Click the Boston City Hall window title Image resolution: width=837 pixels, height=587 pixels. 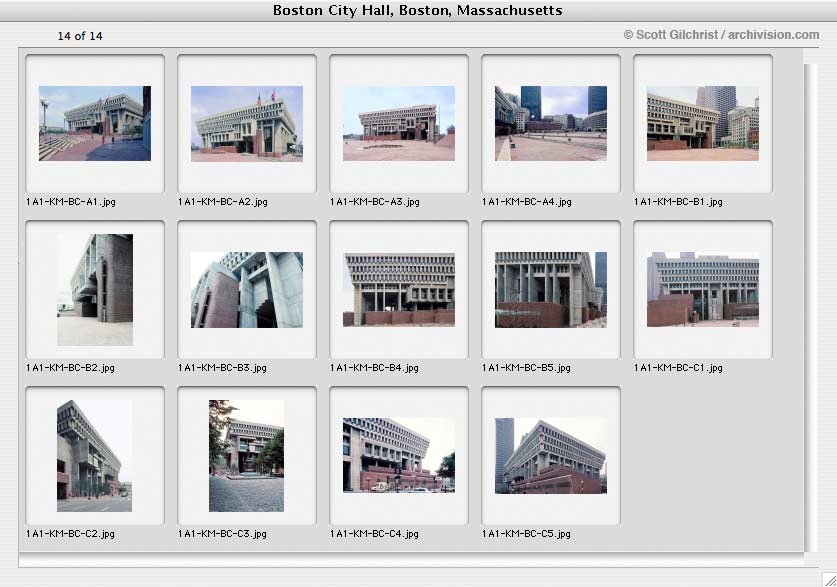pos(417,10)
